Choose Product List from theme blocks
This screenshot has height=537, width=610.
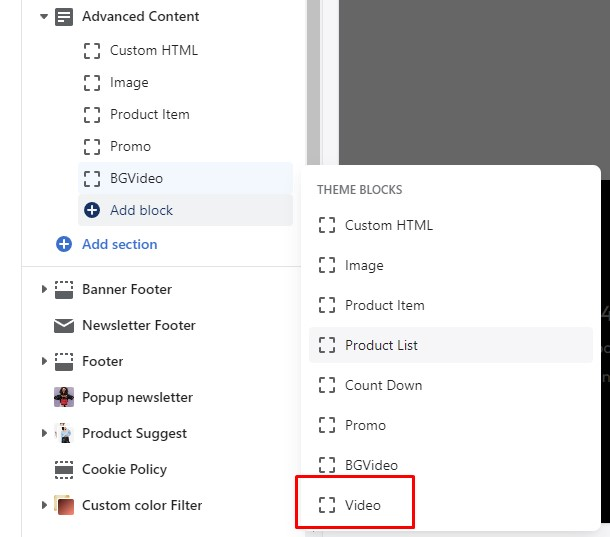pos(381,345)
